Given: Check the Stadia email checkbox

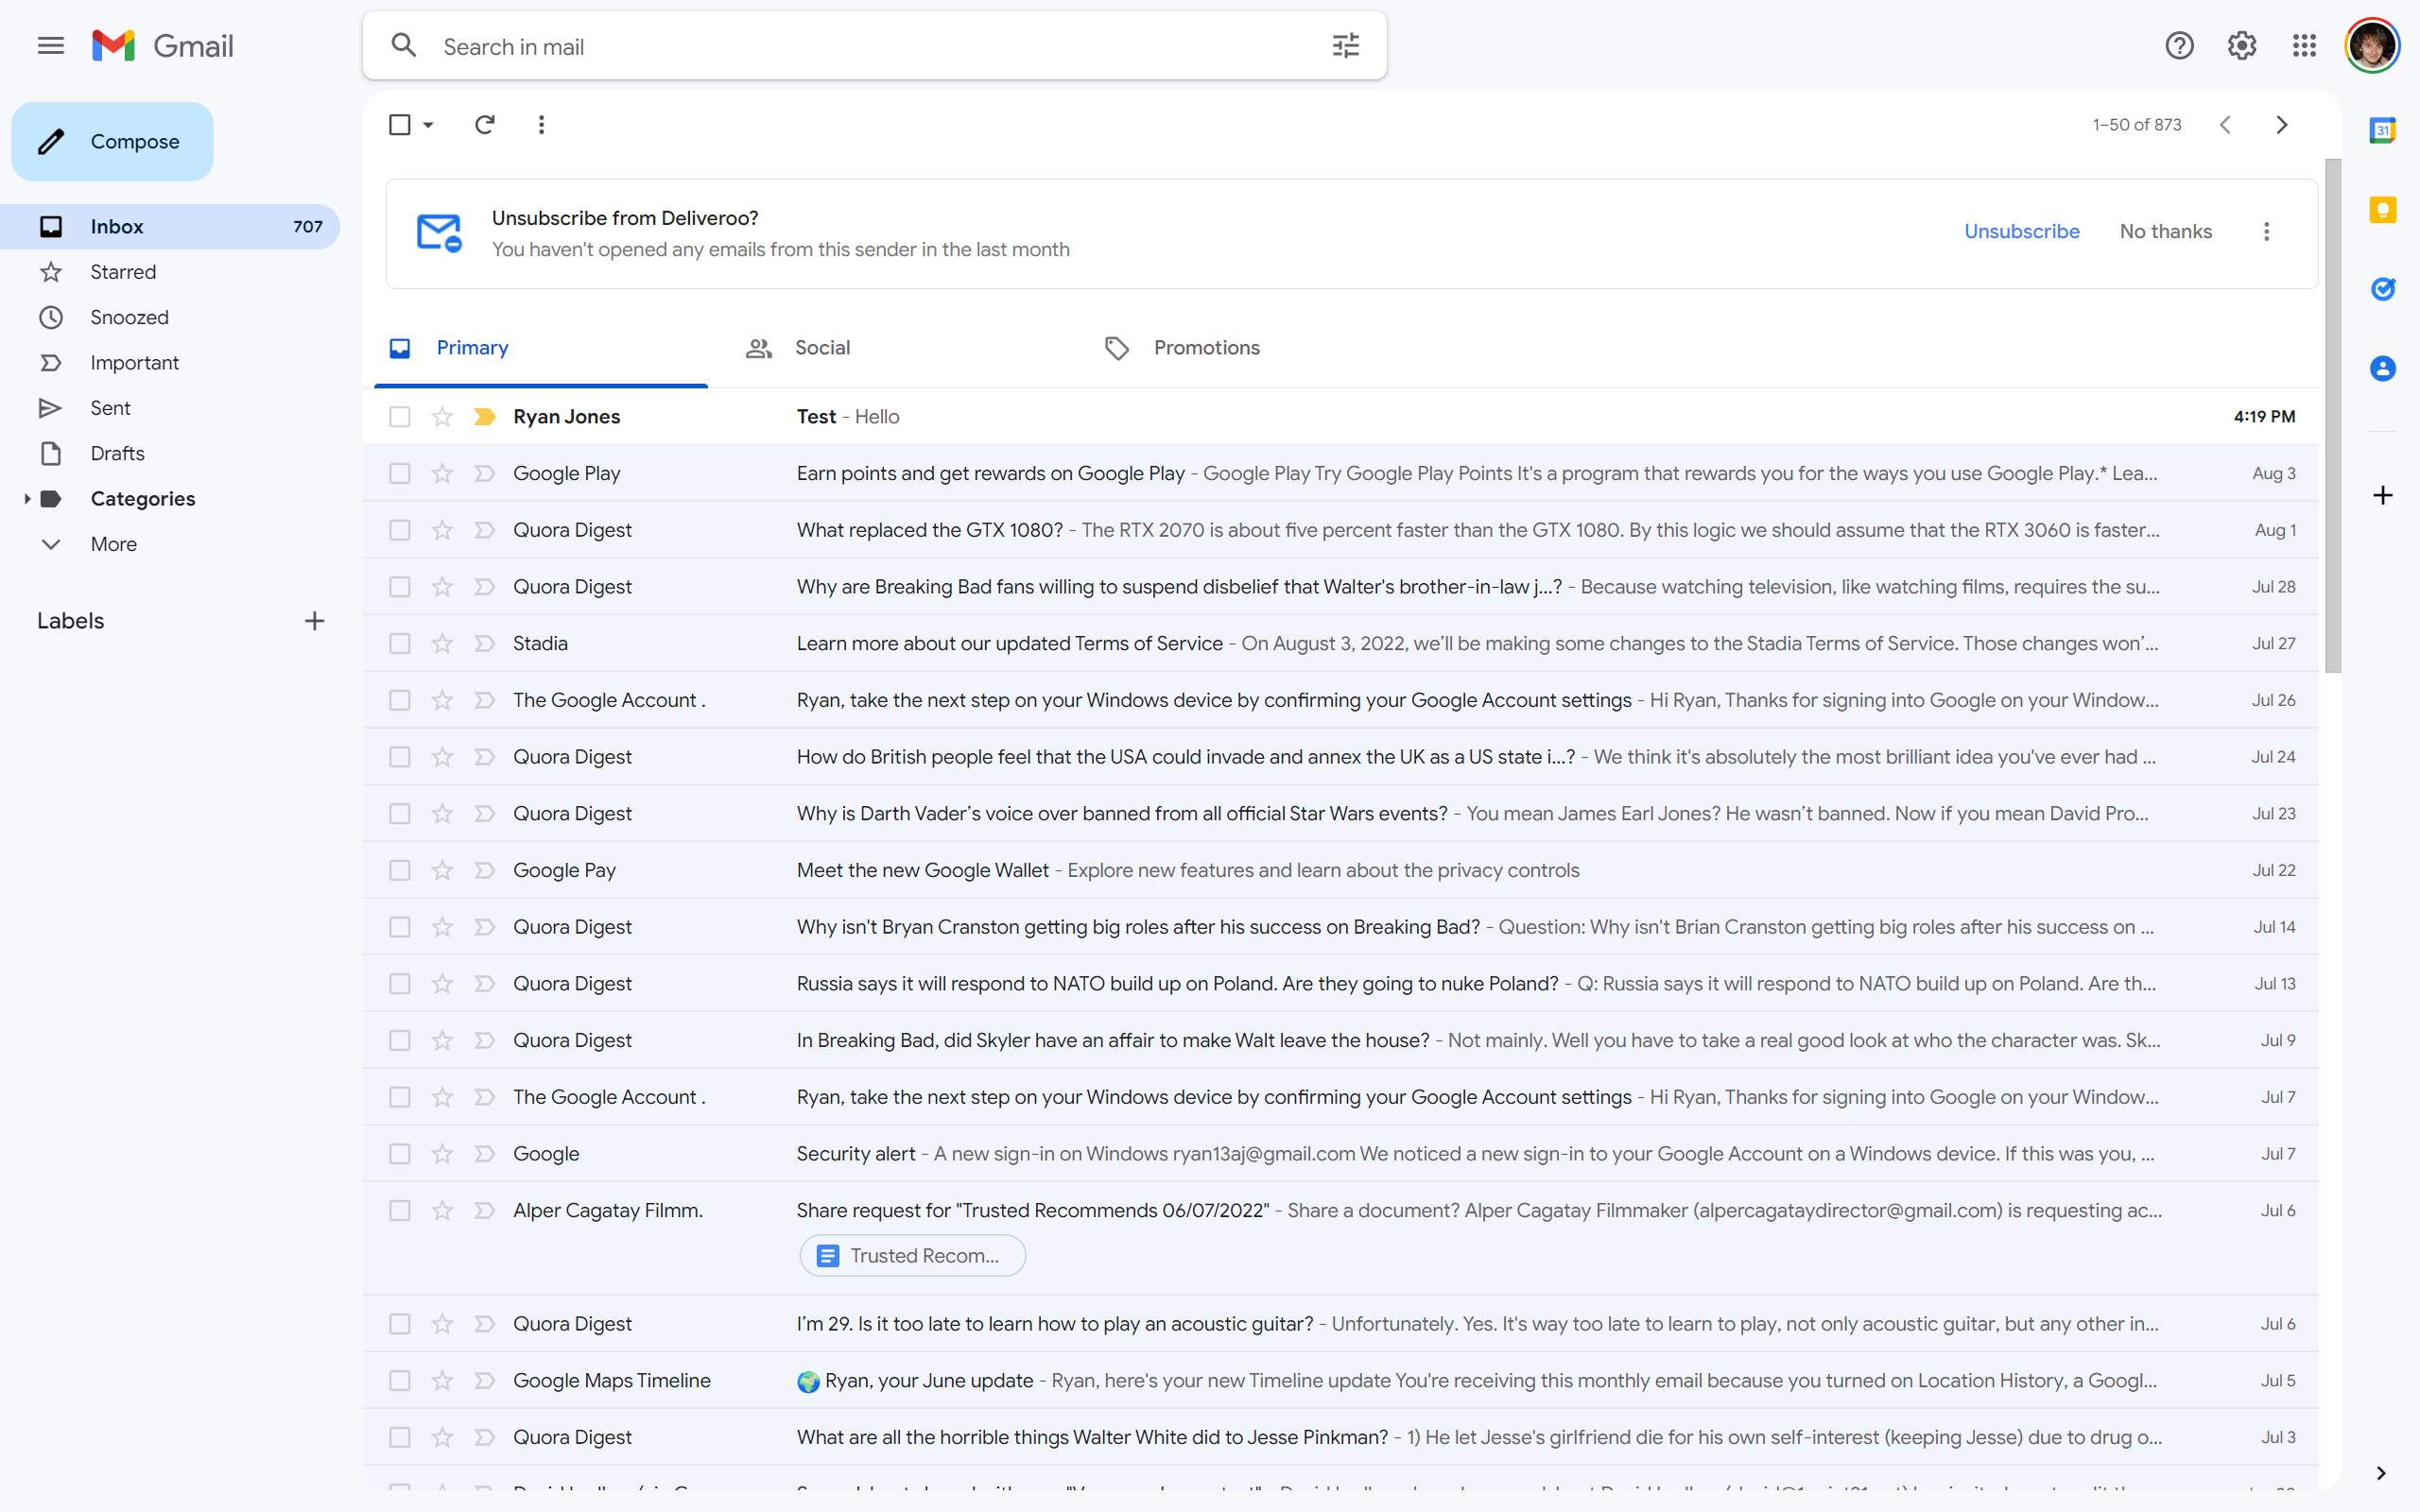Looking at the screenshot, I should (400, 644).
